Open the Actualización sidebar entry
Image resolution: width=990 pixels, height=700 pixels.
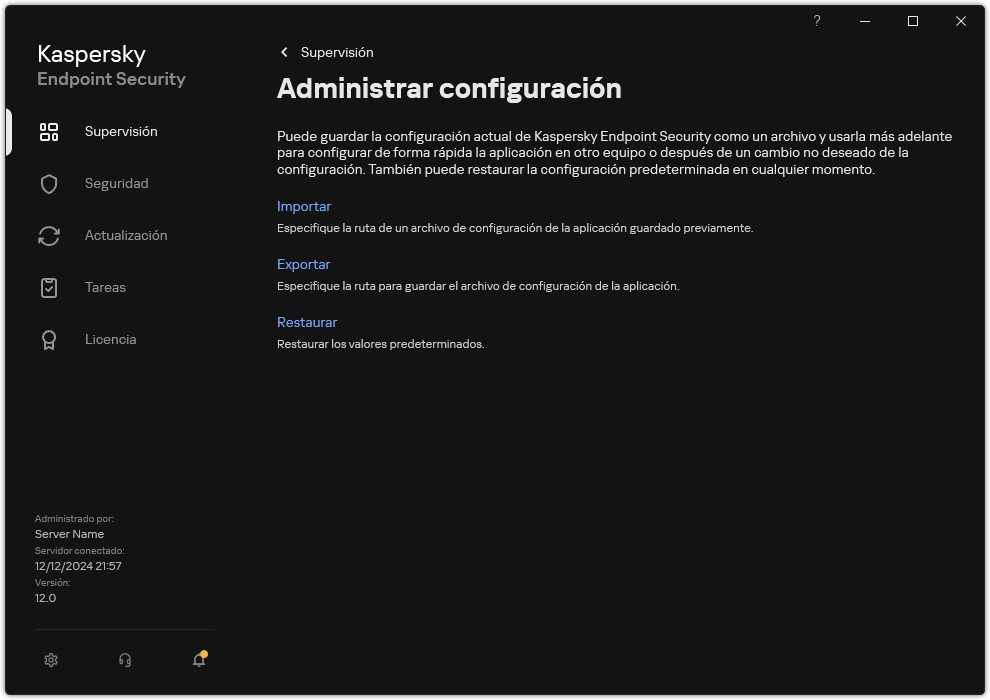[128, 235]
